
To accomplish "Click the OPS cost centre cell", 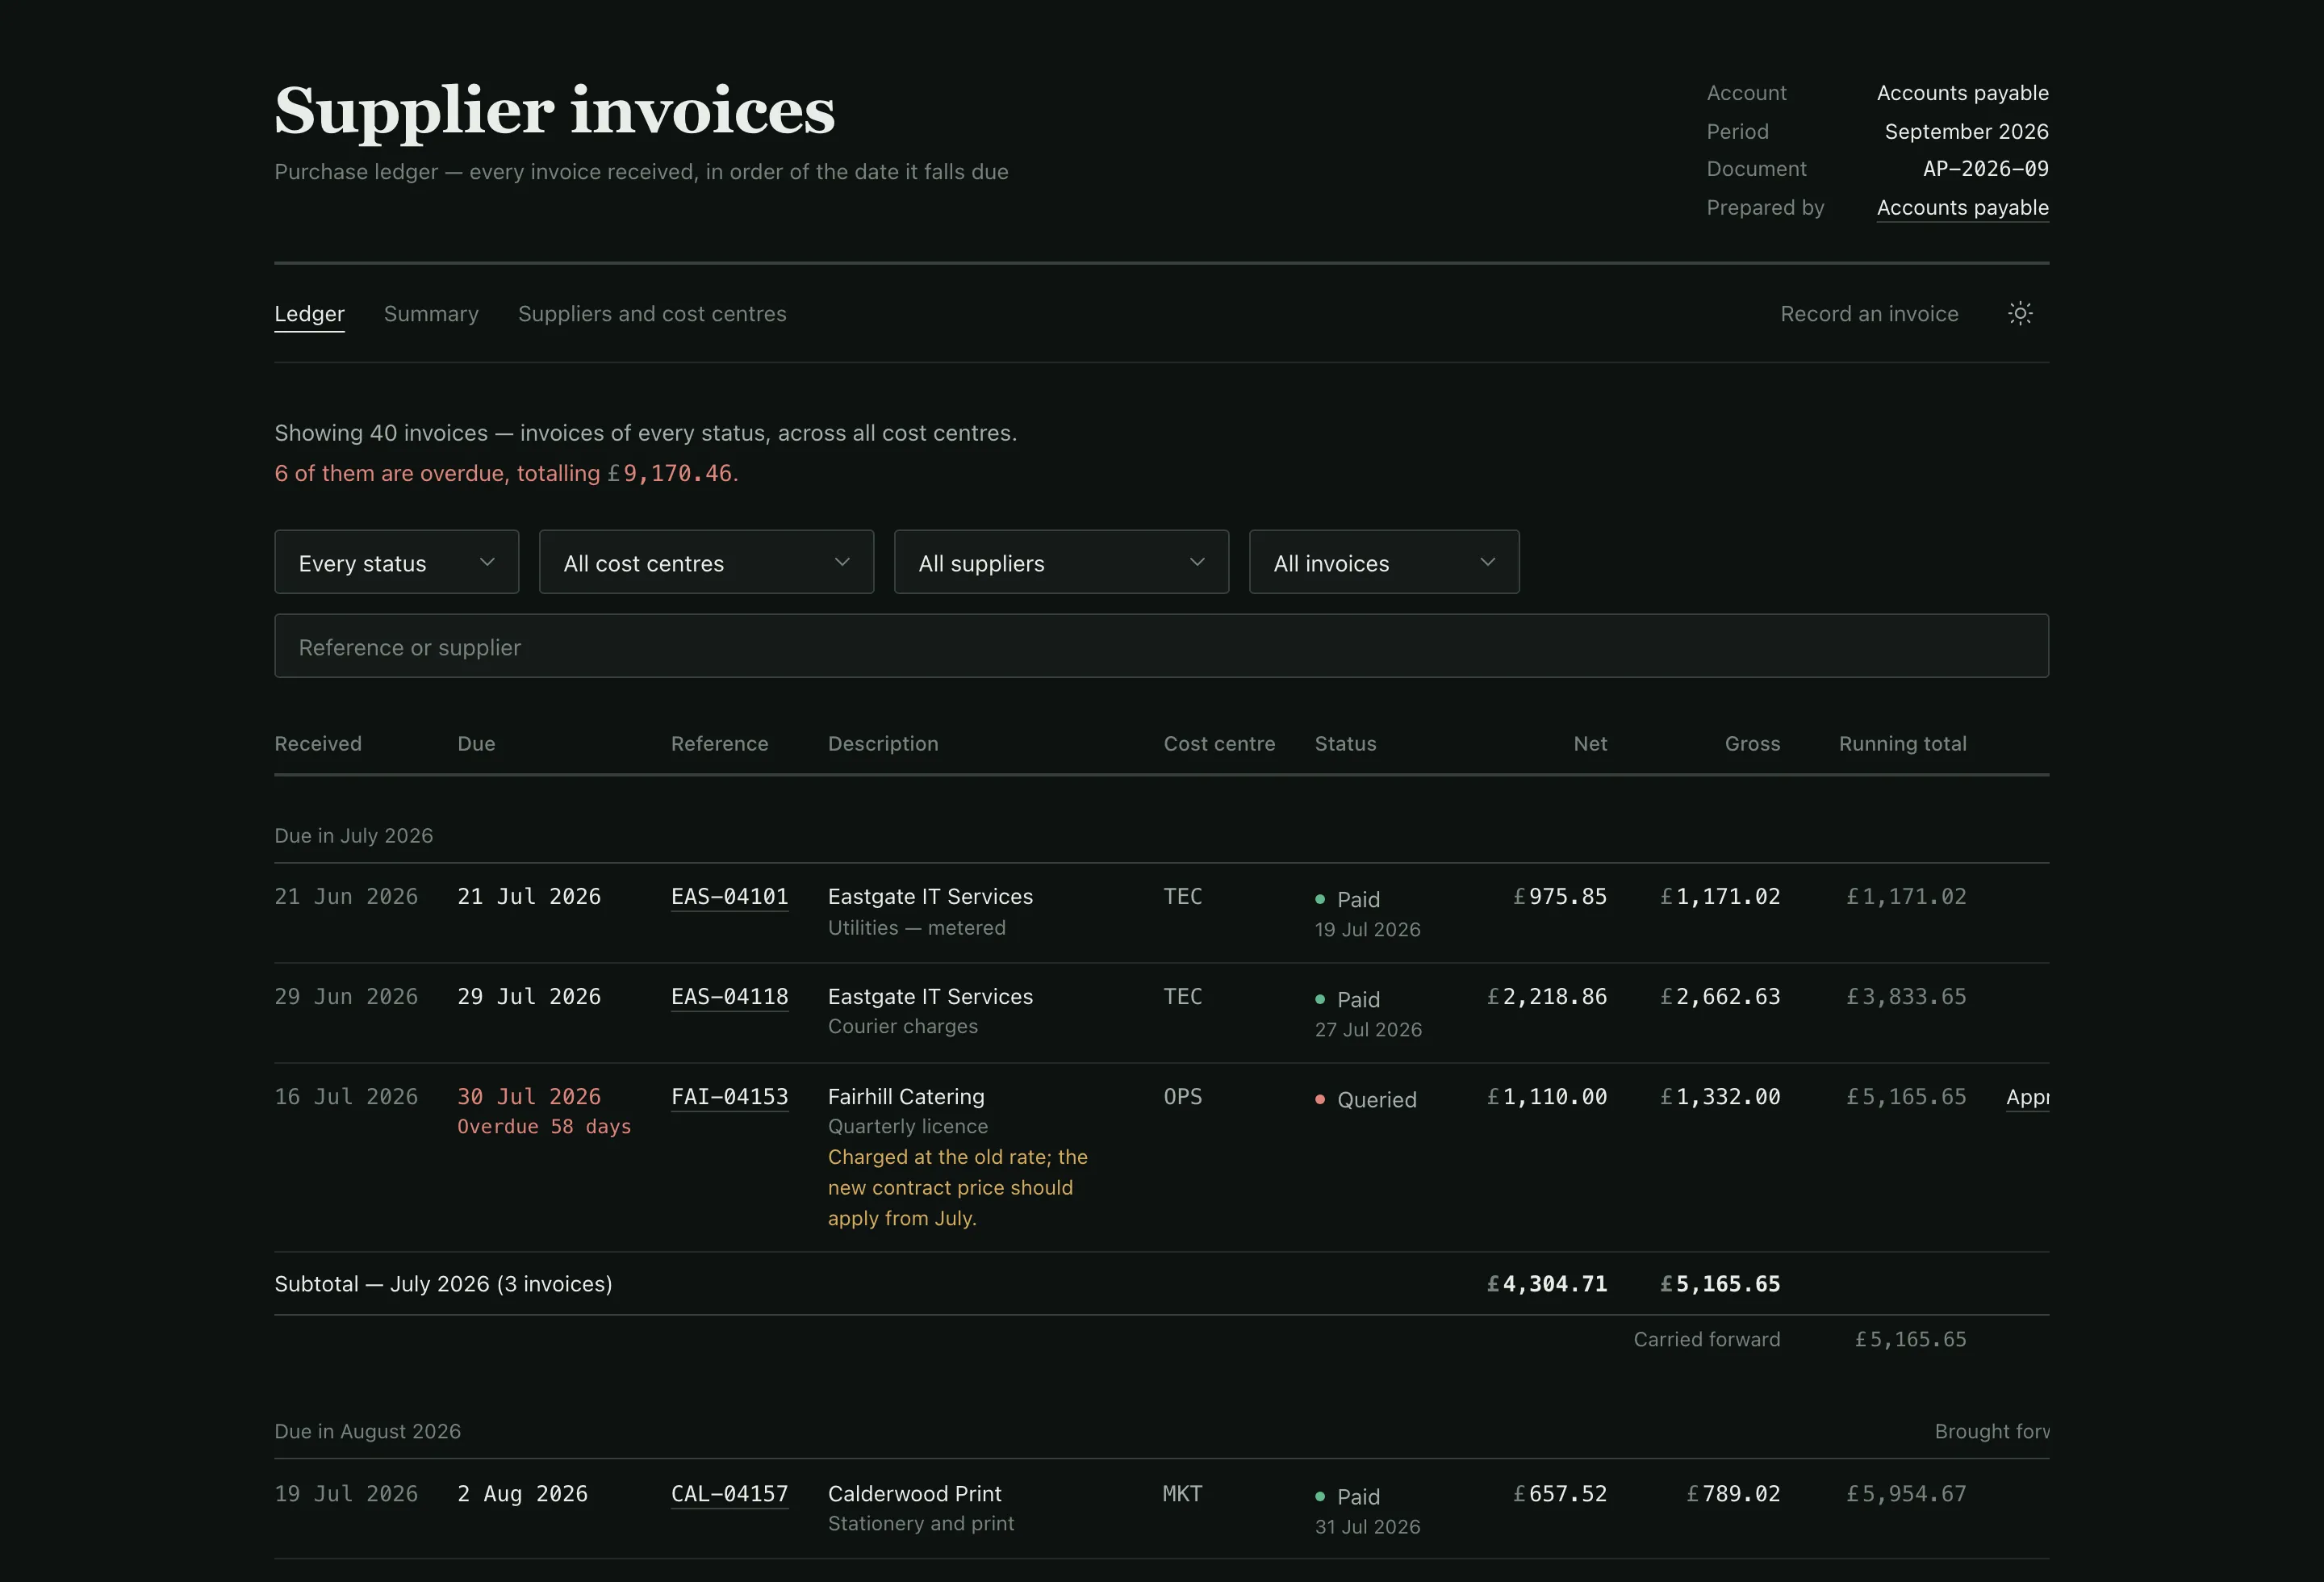I will coord(1183,1097).
